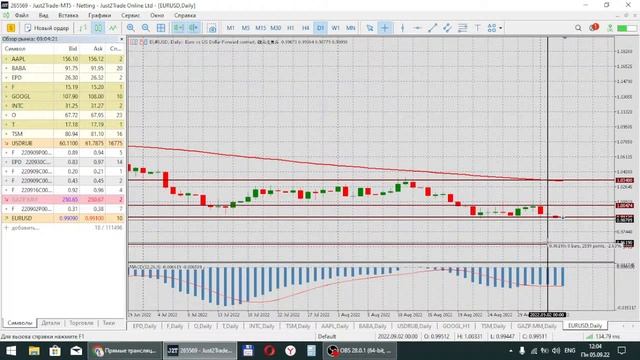Viewport: 640px width, 360px height.
Task: Open Yandex browser from the taskbar
Action: pos(290,351)
